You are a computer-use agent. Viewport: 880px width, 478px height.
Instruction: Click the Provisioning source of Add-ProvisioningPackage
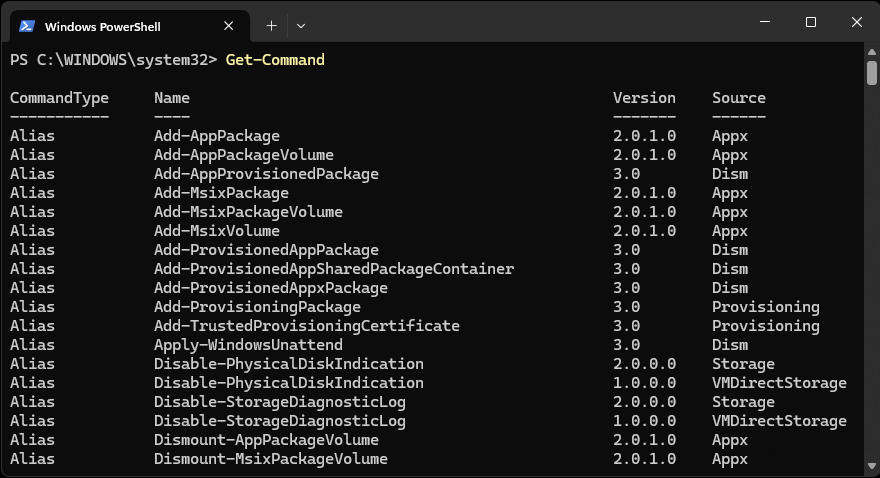[x=766, y=307]
